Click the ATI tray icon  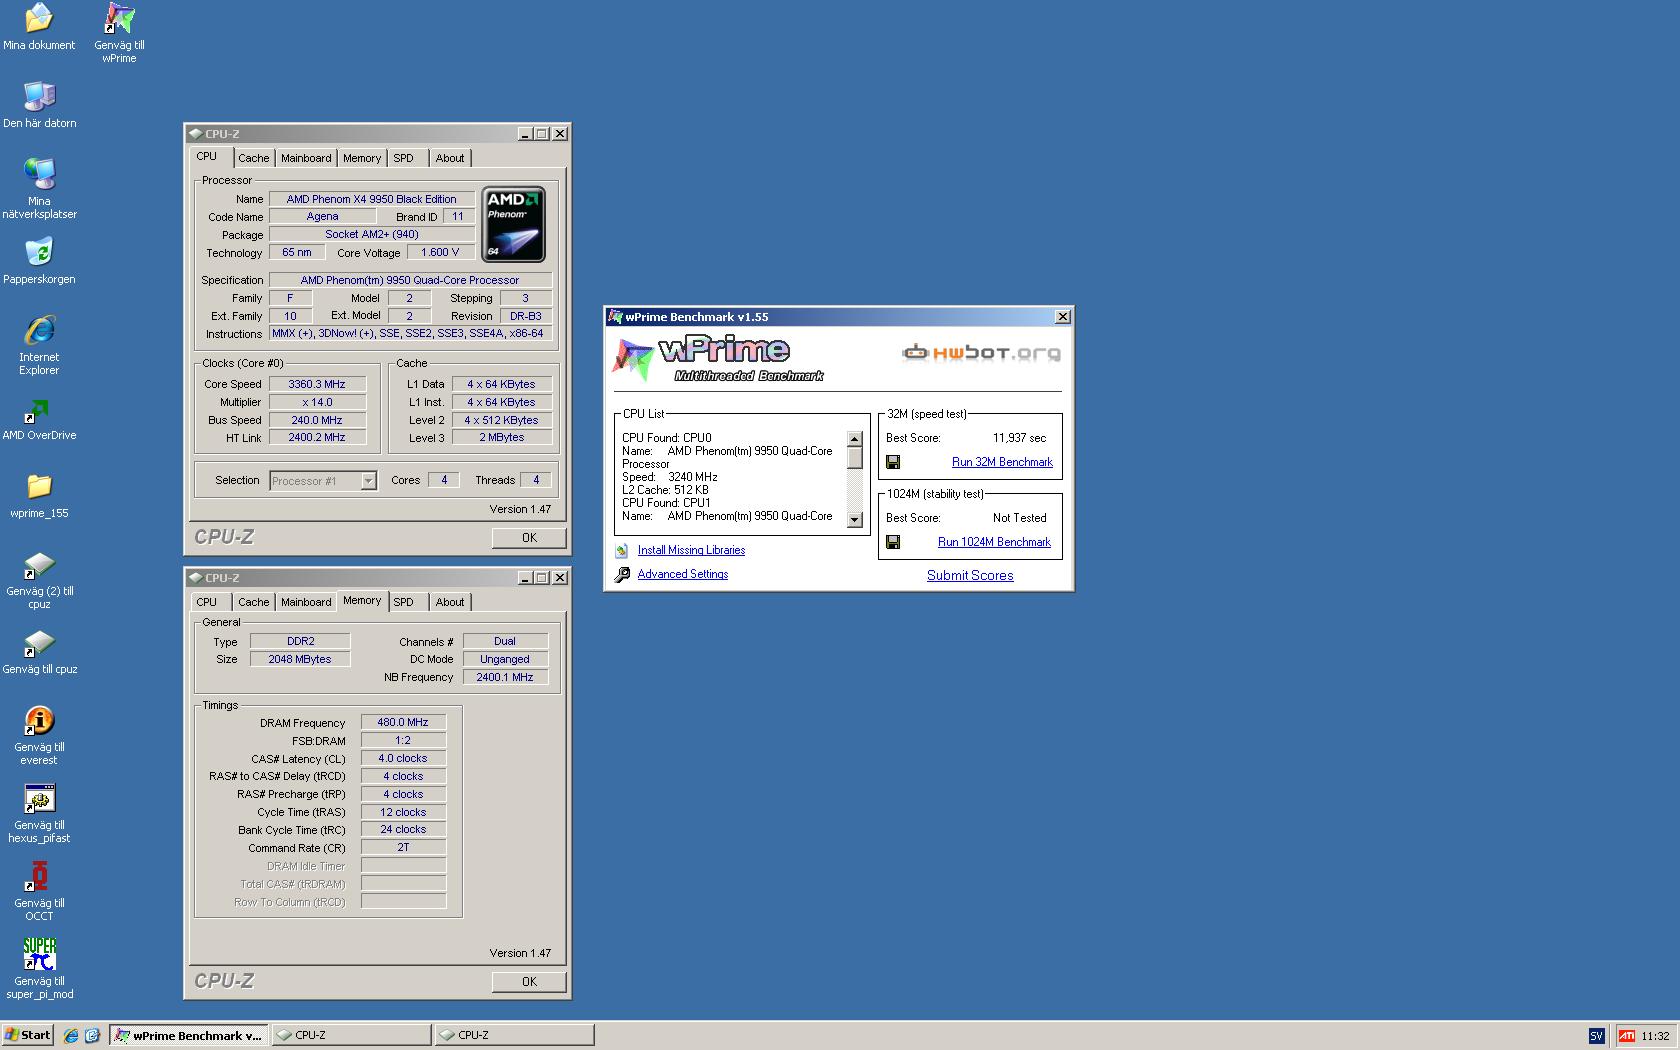click(1627, 1036)
